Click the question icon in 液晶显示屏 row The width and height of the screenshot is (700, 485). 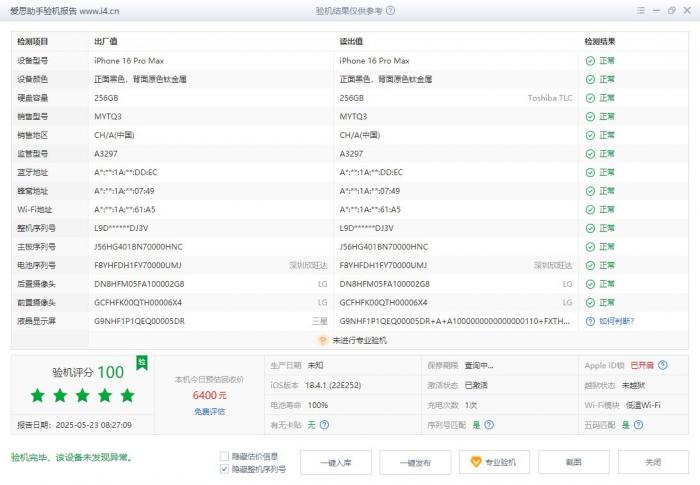tap(590, 322)
